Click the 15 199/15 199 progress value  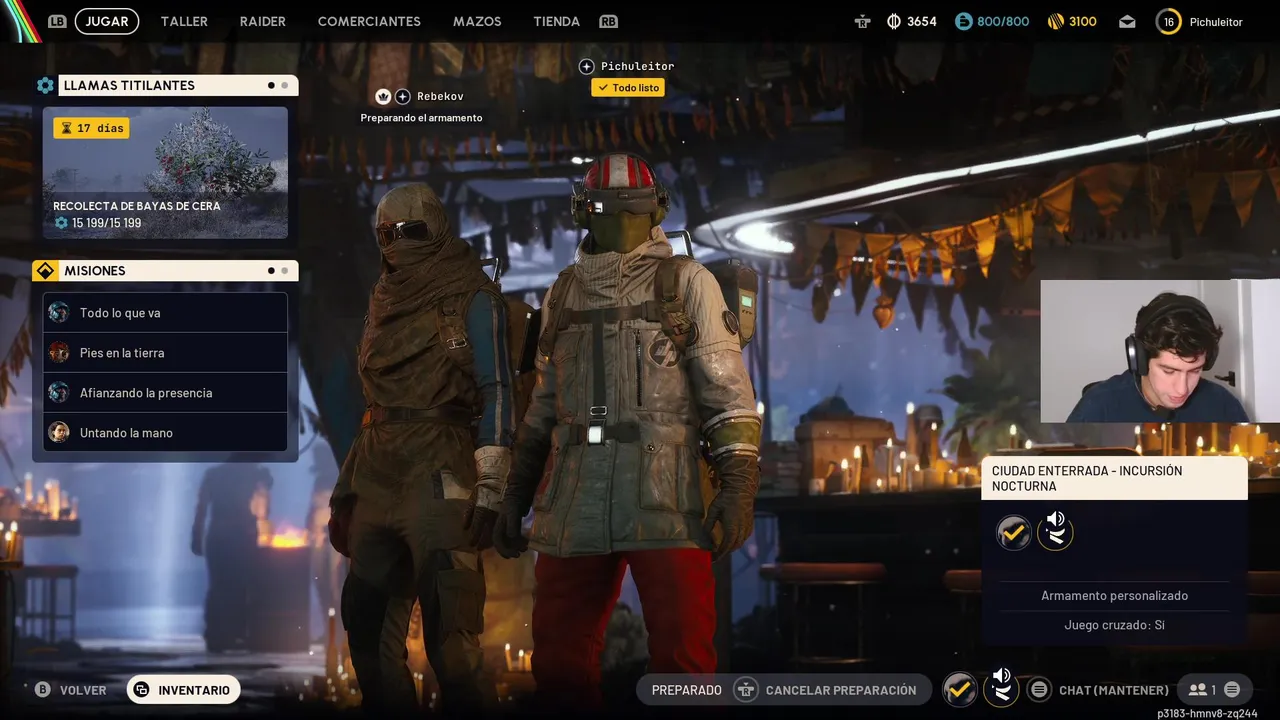(106, 223)
